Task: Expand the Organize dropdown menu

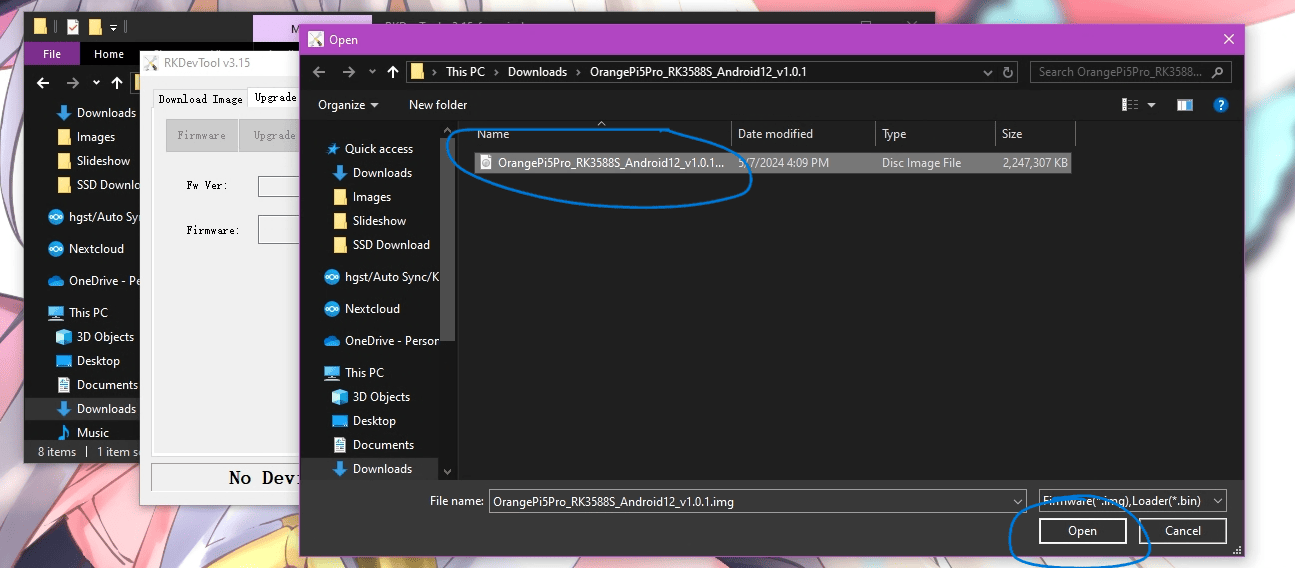Action: click(x=348, y=105)
